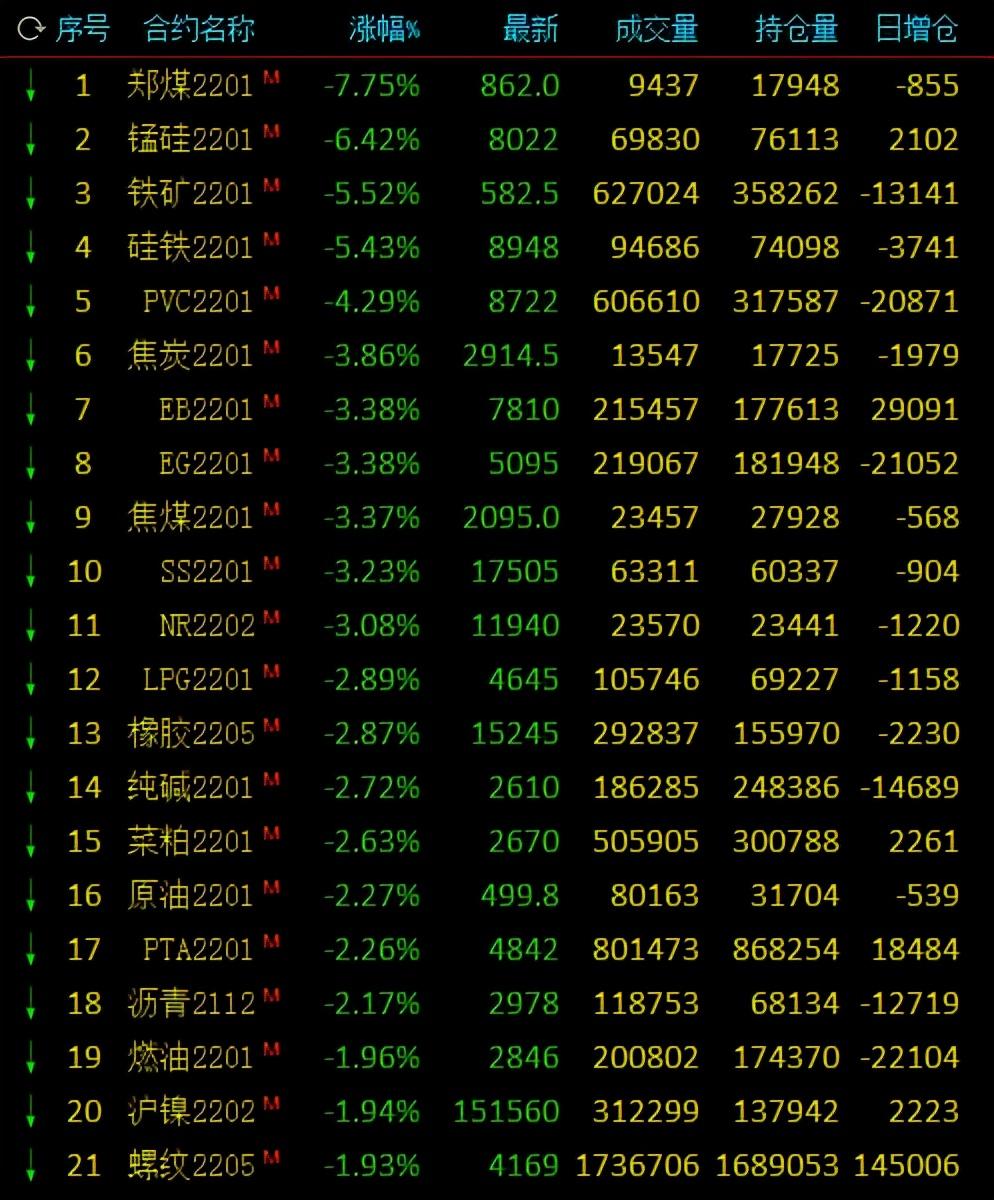994x1200 pixels.
Task: Open the 螺纹2205 contract
Action: tap(190, 1165)
